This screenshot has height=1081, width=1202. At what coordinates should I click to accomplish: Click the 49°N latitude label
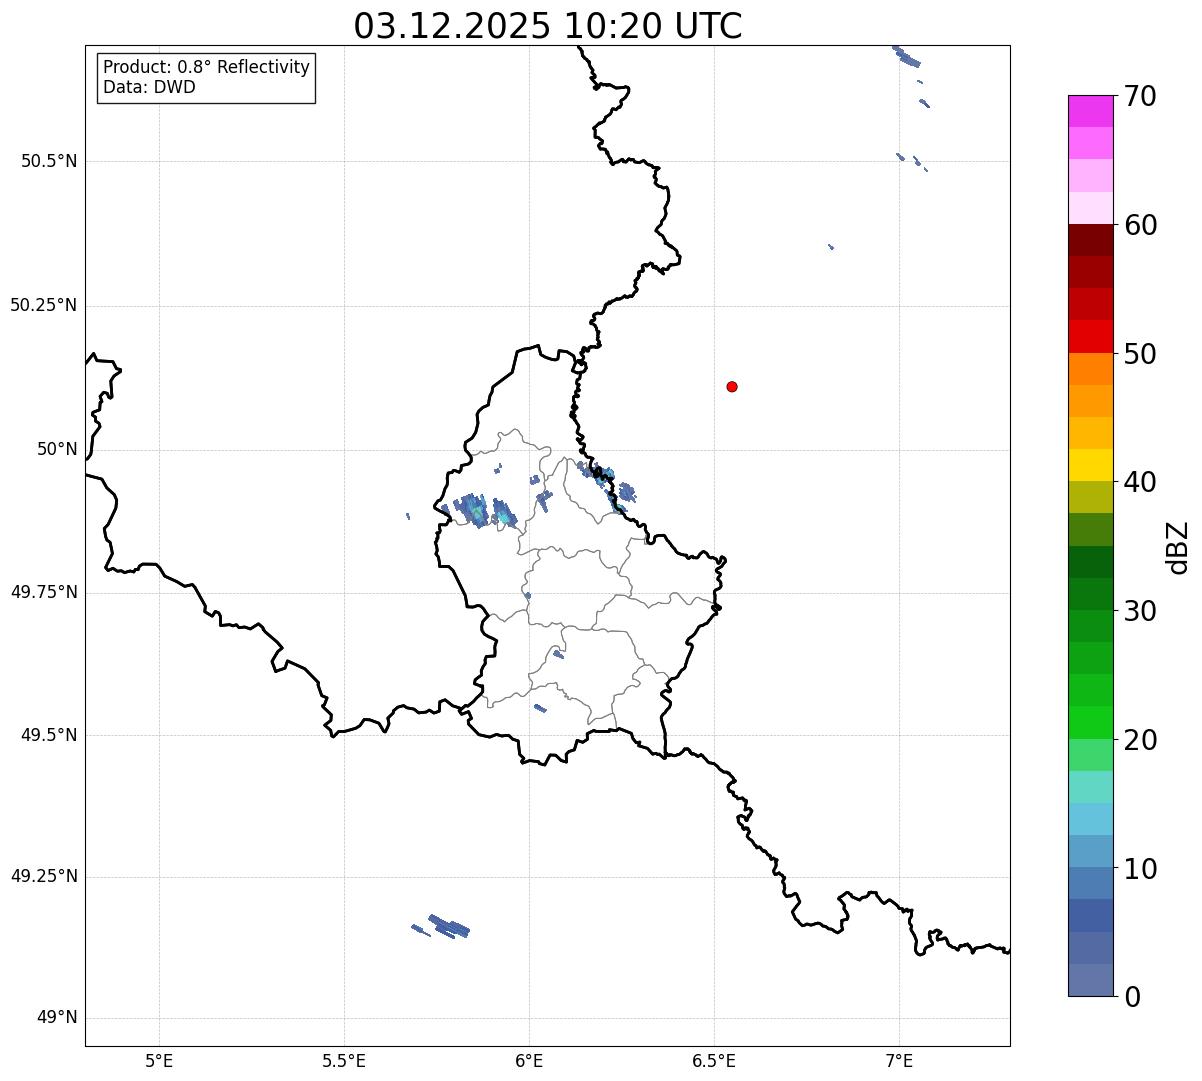(x=57, y=1018)
